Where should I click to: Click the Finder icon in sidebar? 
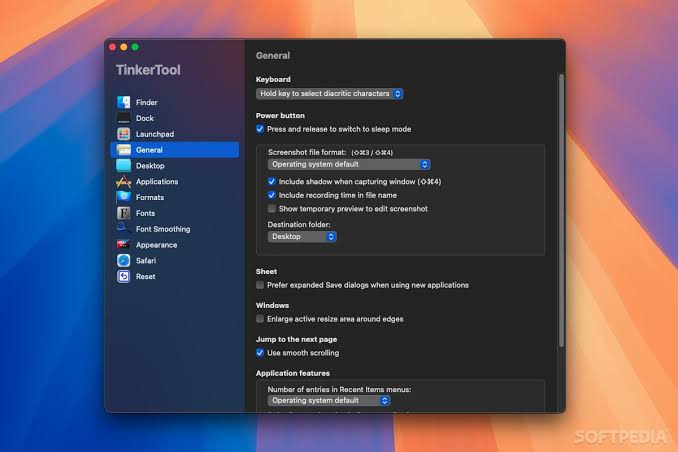124,103
